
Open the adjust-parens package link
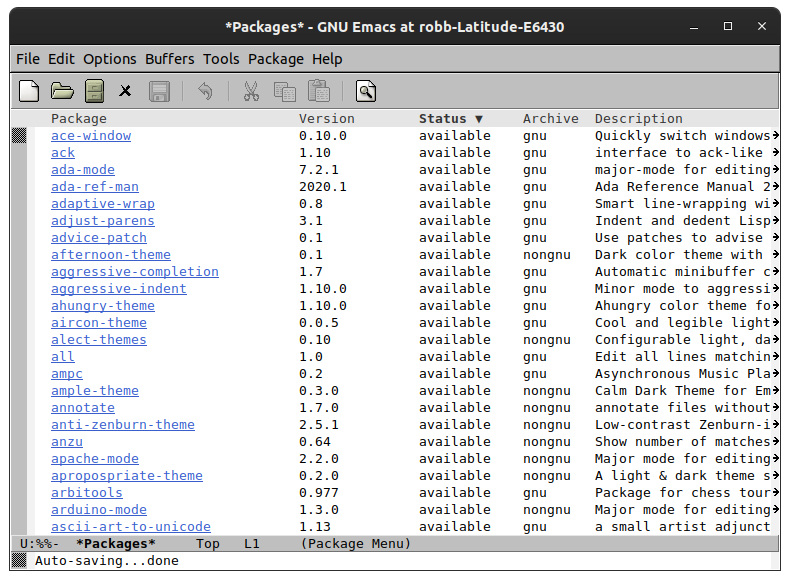(103, 221)
